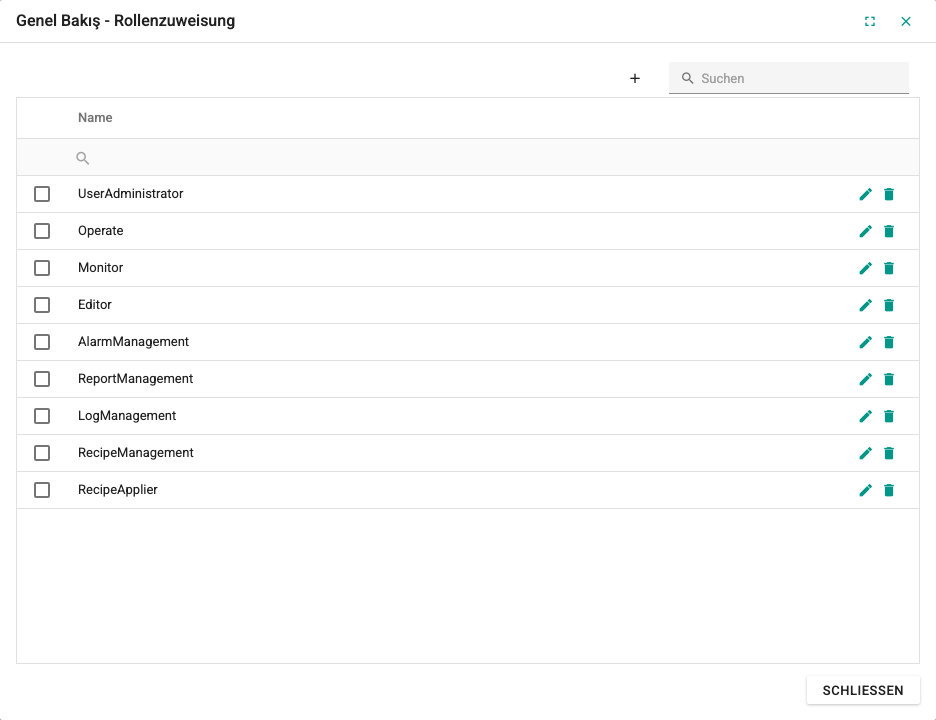The width and height of the screenshot is (936, 720).
Task: Select the LogManagement name text
Action: pos(127,416)
